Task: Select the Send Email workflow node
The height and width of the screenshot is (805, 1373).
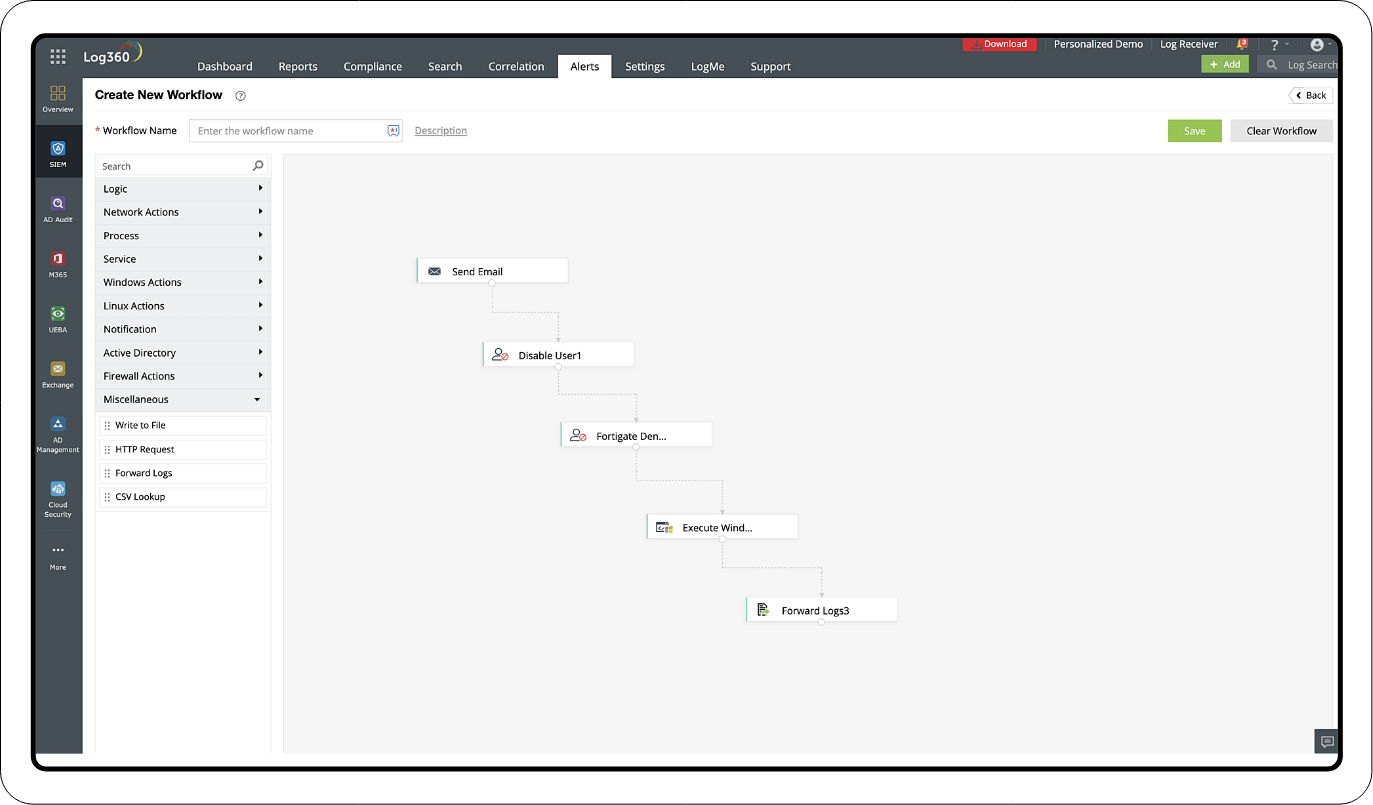Action: pyautogui.click(x=492, y=271)
